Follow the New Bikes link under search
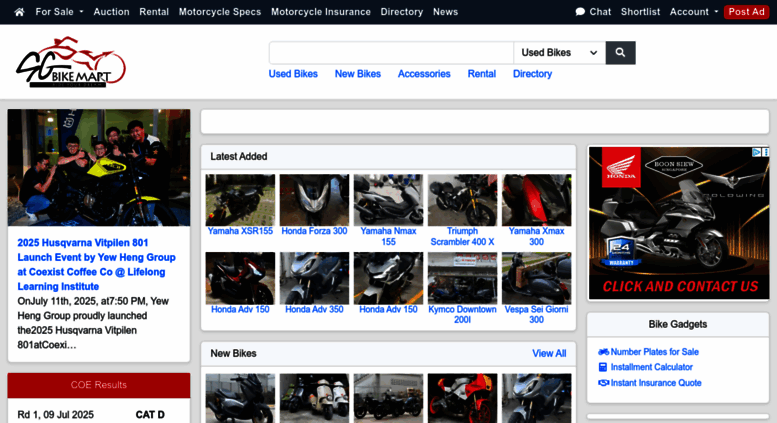The height and width of the screenshot is (423, 777). [x=358, y=74]
